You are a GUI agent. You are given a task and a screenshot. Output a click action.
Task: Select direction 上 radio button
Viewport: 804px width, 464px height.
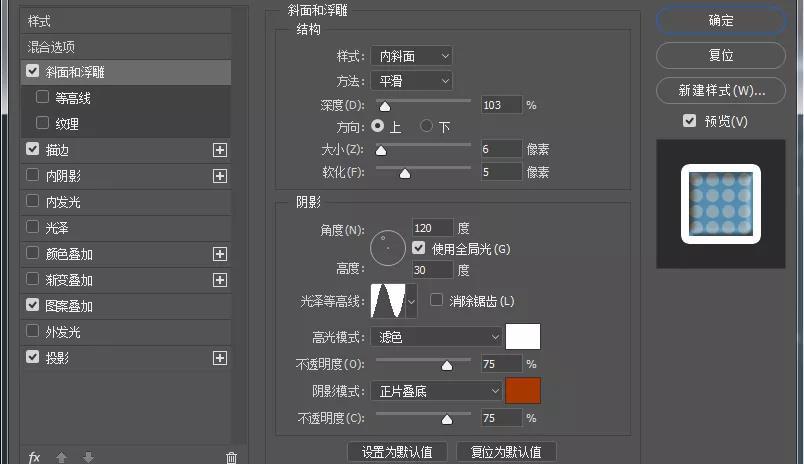click(378, 126)
